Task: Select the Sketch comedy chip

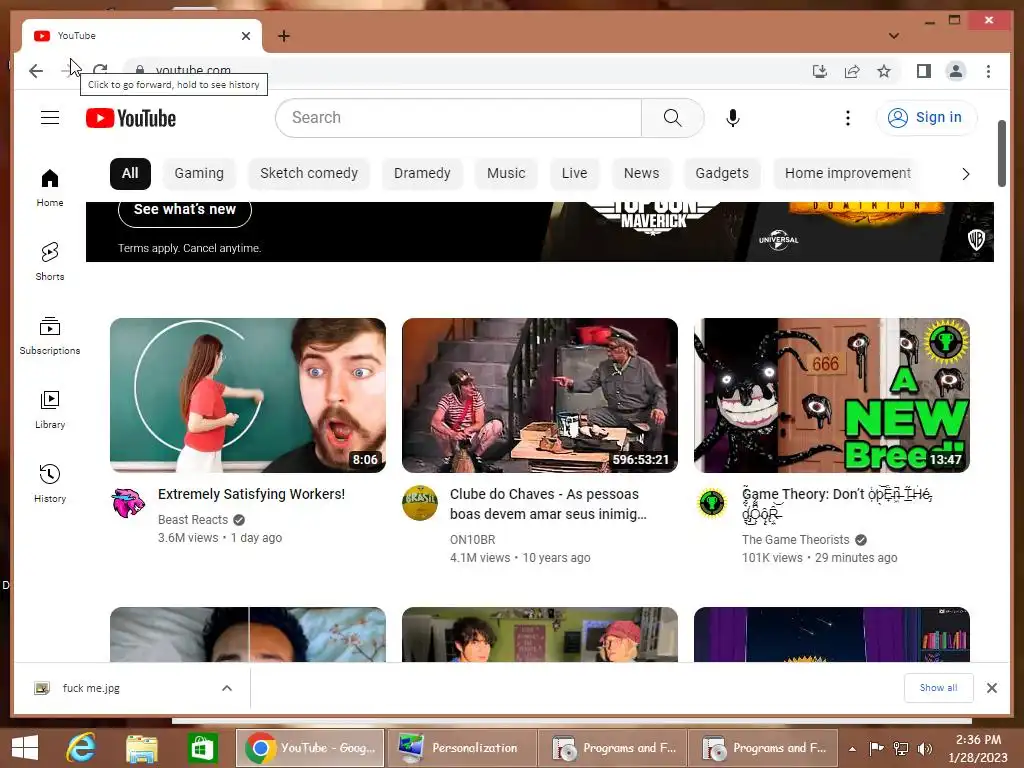Action: coord(309,174)
